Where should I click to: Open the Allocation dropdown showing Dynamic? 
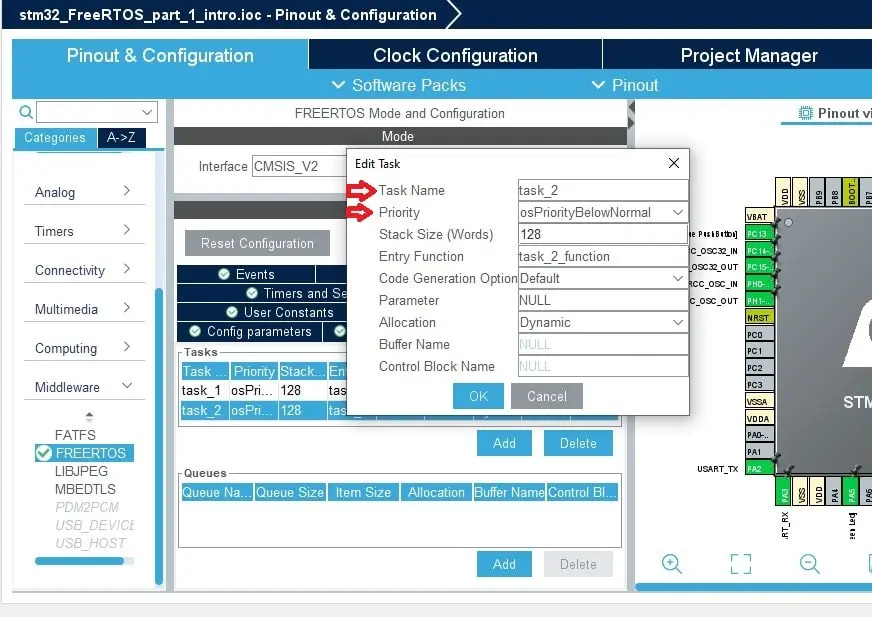(677, 322)
